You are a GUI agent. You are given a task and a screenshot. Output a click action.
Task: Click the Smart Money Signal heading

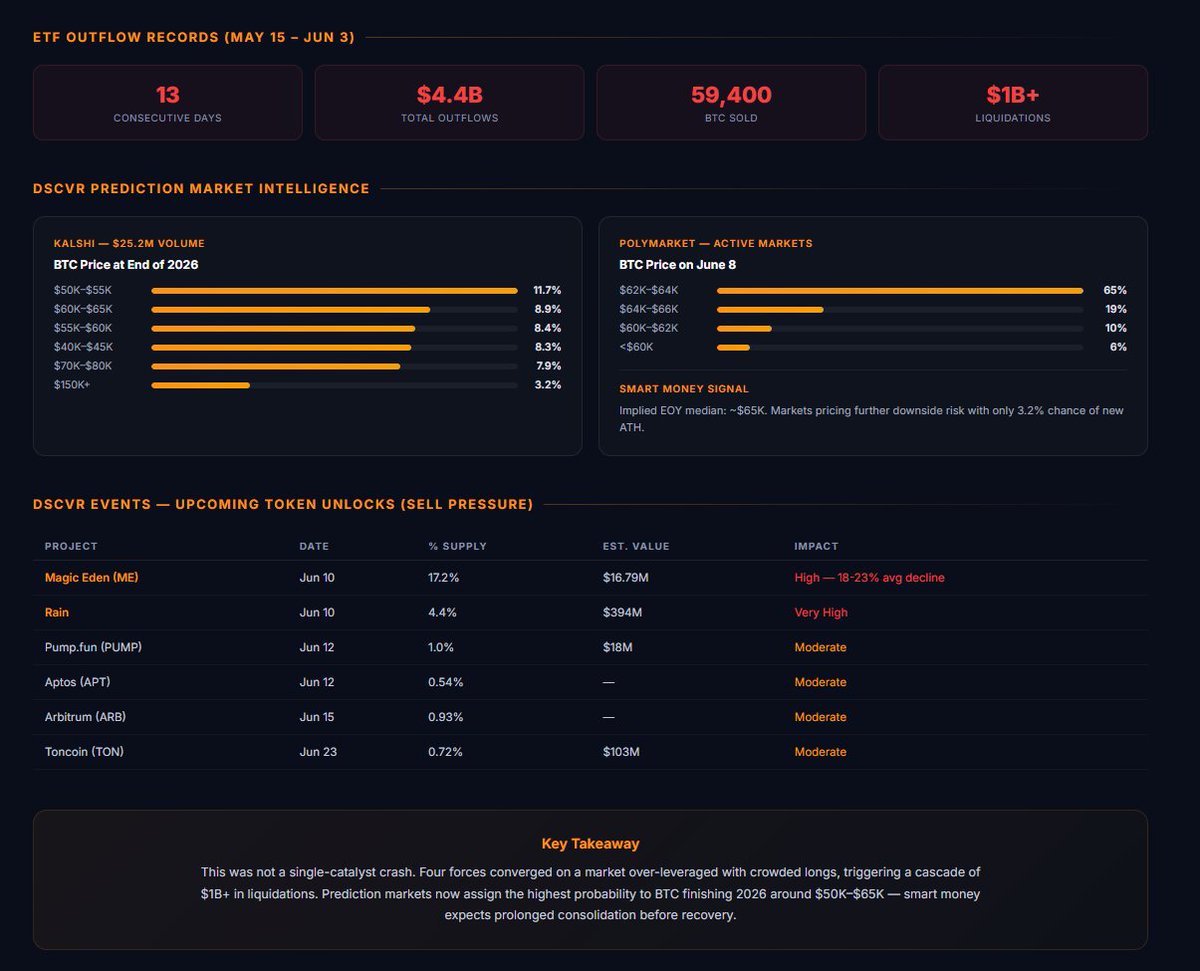683,389
